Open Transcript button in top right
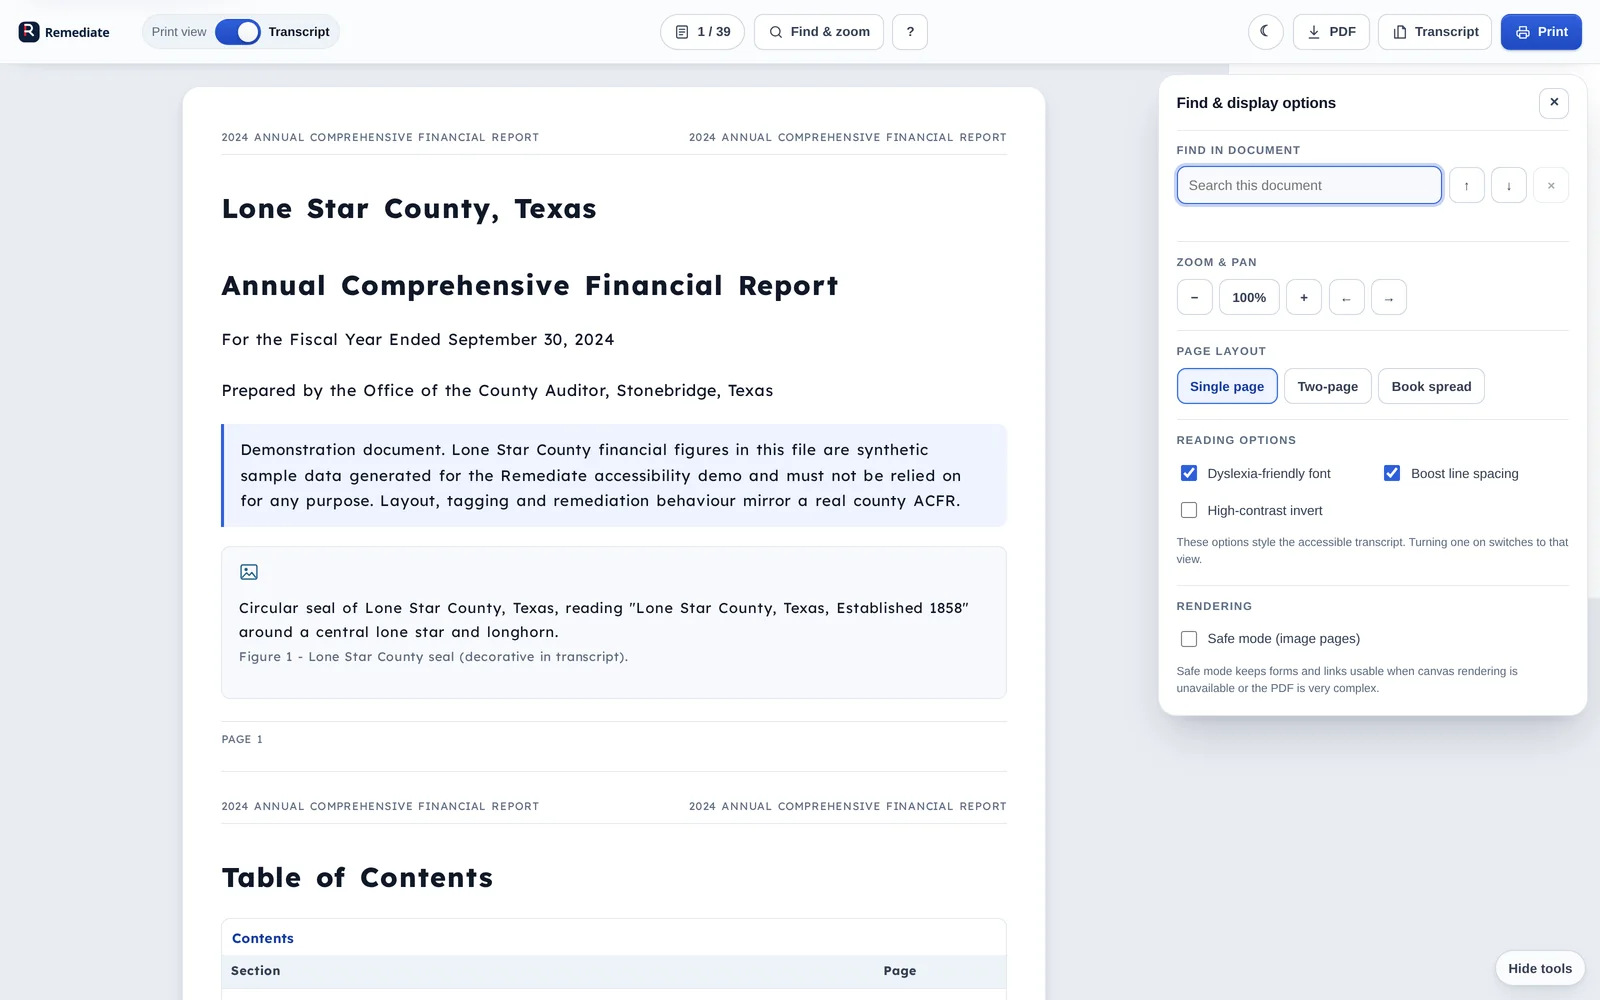The width and height of the screenshot is (1600, 1000). tap(1435, 32)
